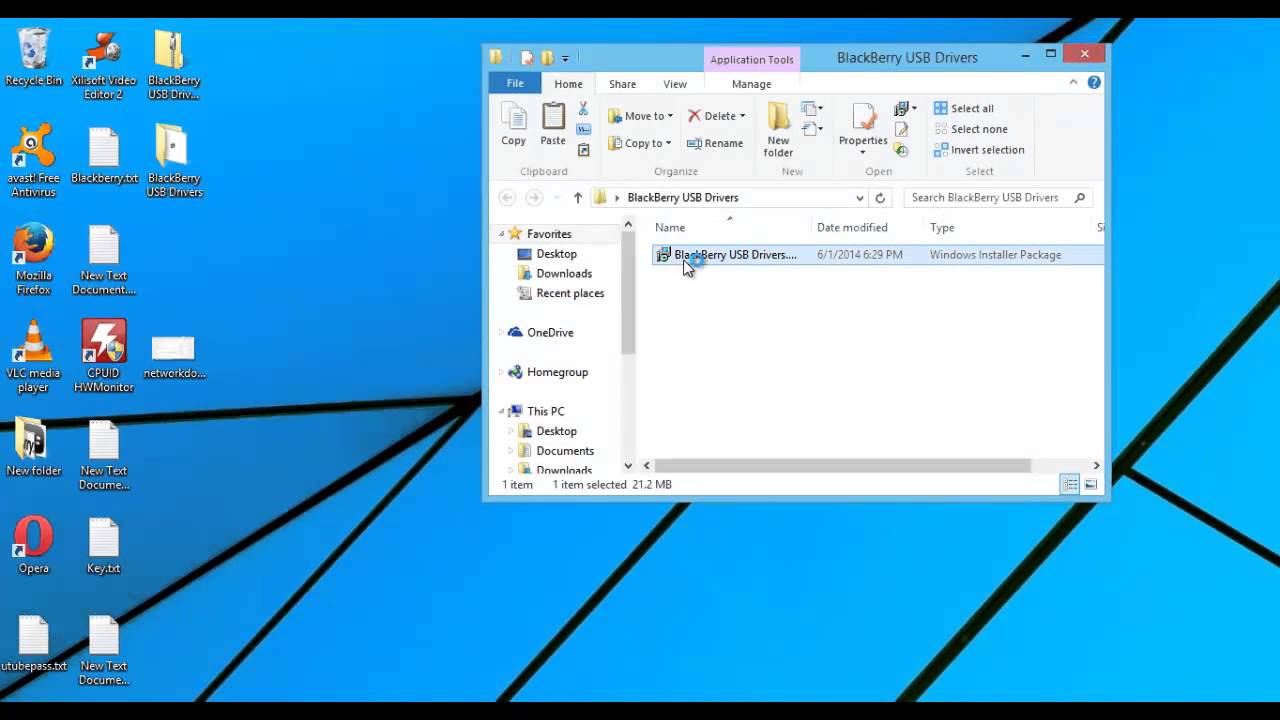Click the Properties checkmark icon
The image size is (1280, 720).
pyautogui.click(x=863, y=118)
